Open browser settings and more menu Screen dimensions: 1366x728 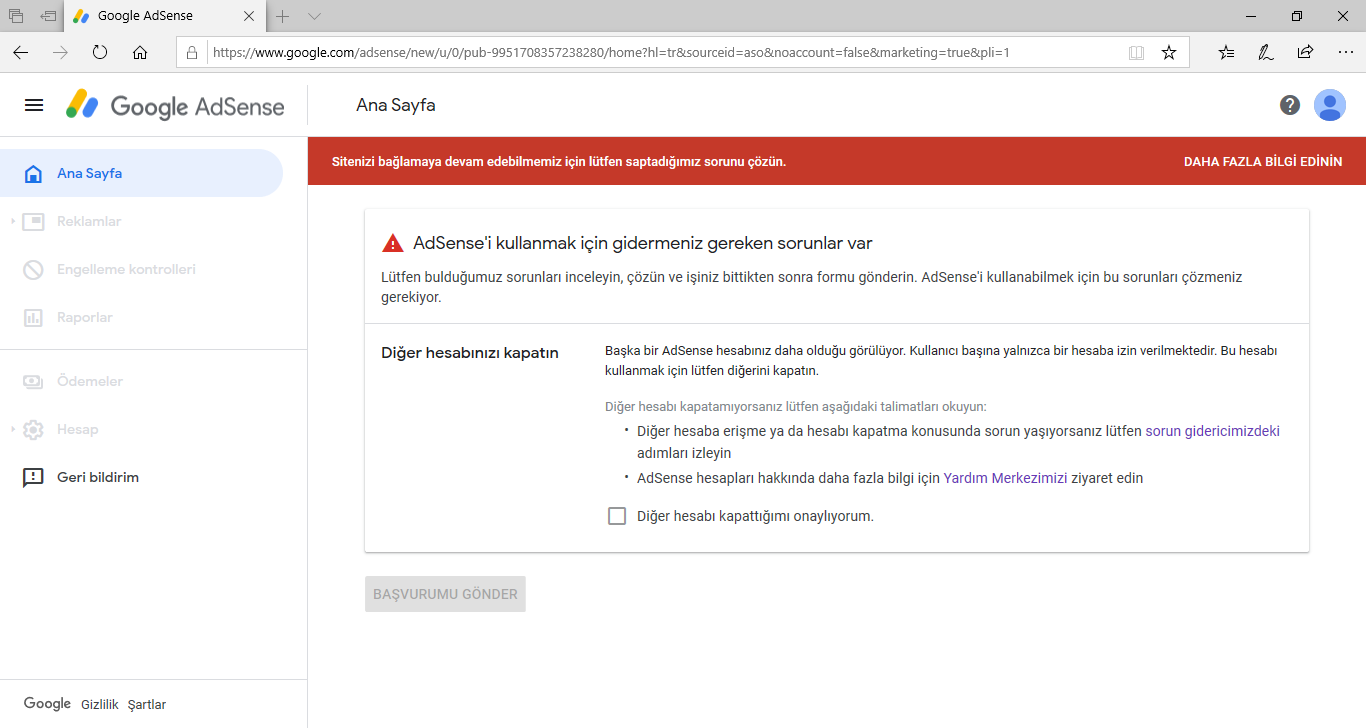(1345, 53)
